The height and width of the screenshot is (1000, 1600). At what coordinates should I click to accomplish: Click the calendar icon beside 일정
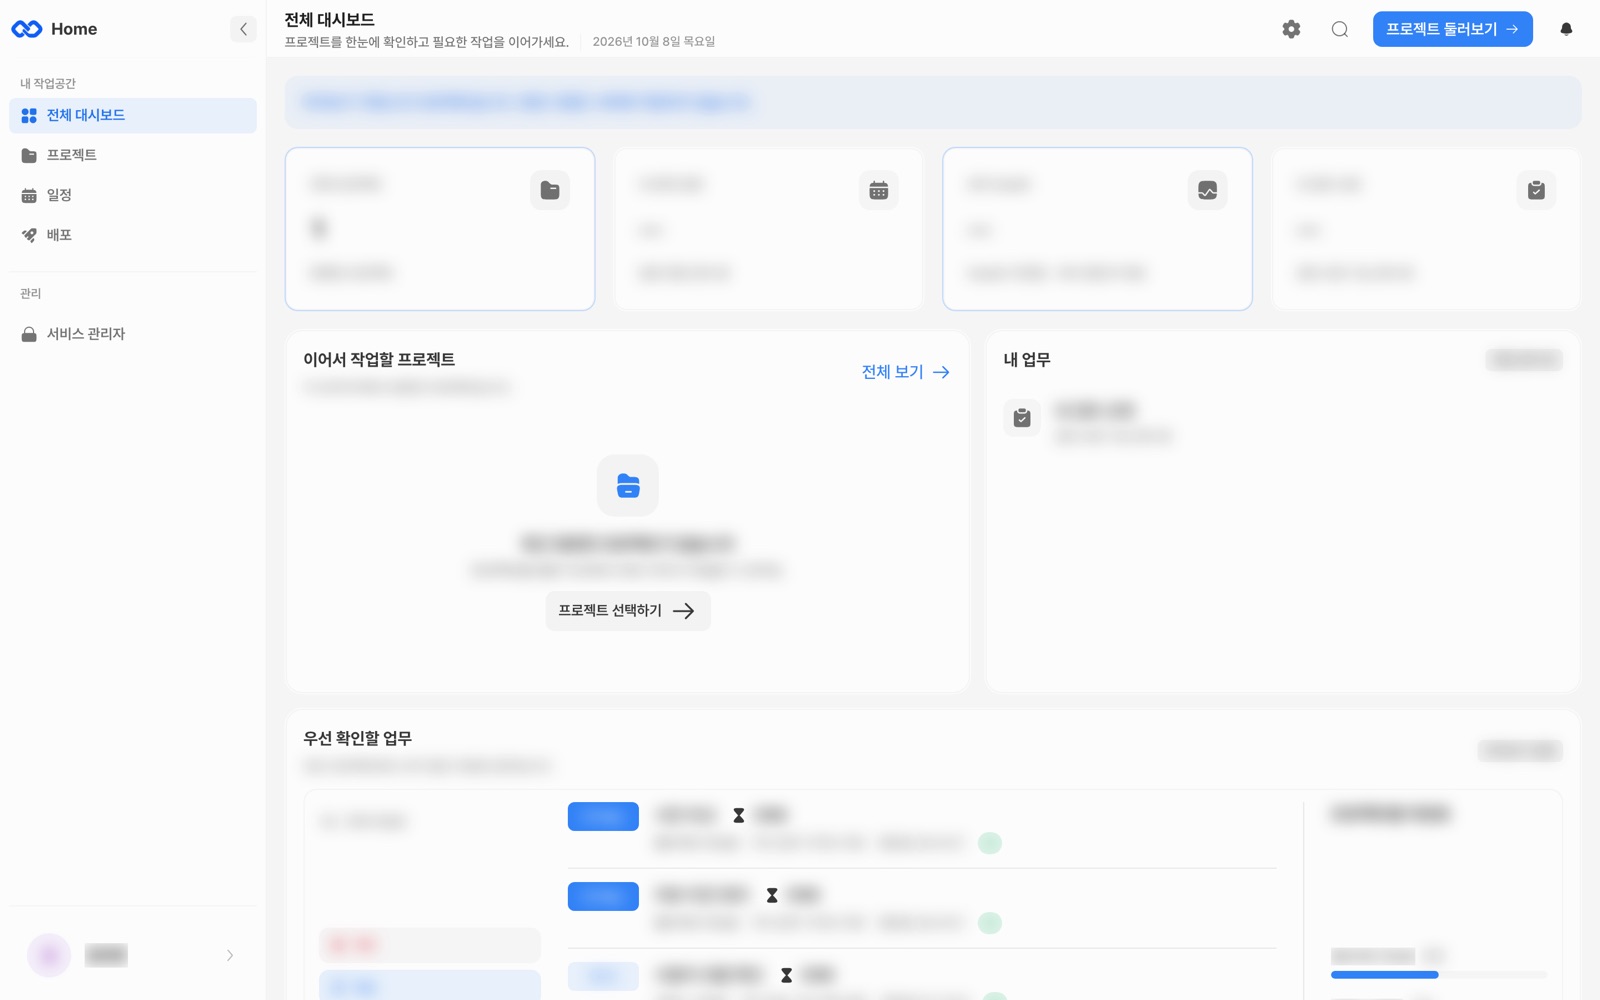tap(29, 196)
